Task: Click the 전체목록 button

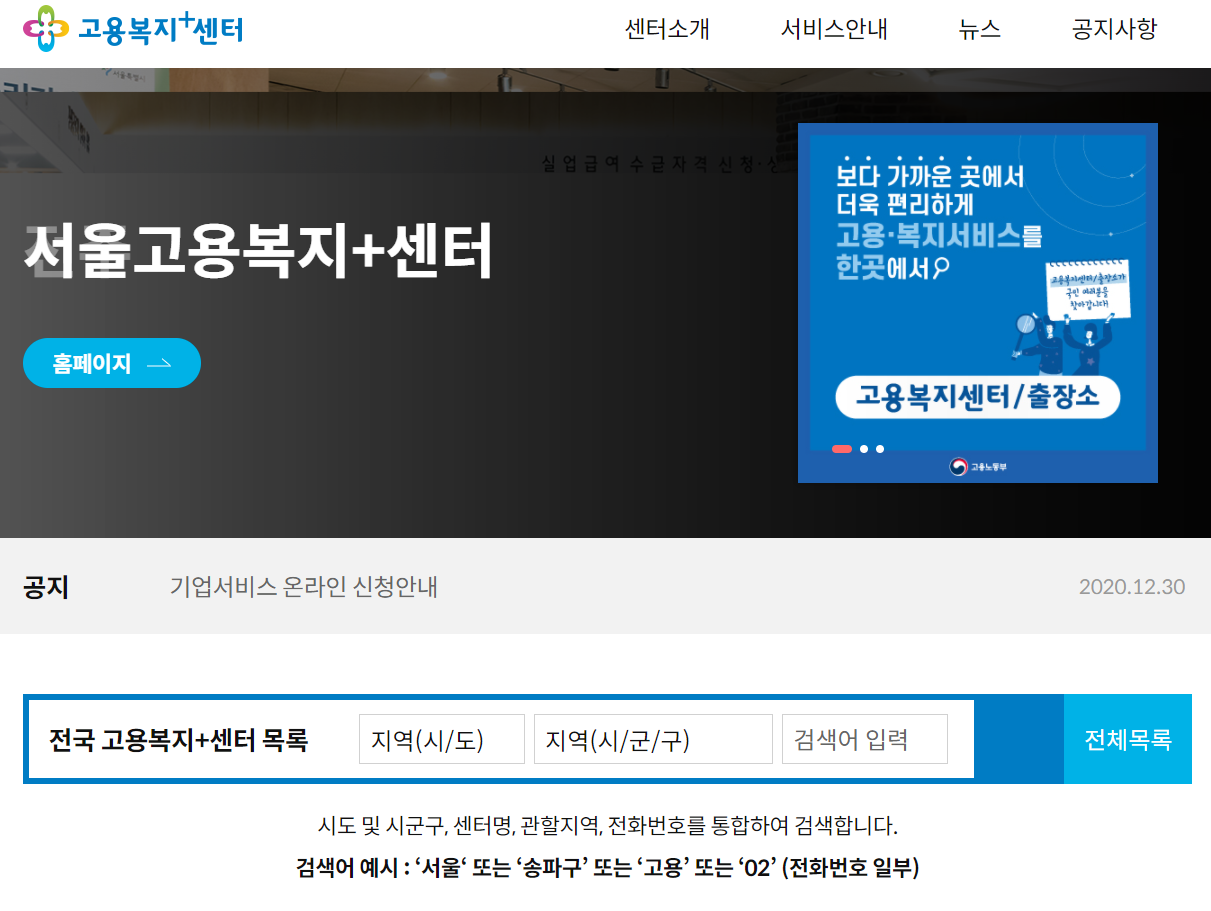Action: tap(1128, 739)
